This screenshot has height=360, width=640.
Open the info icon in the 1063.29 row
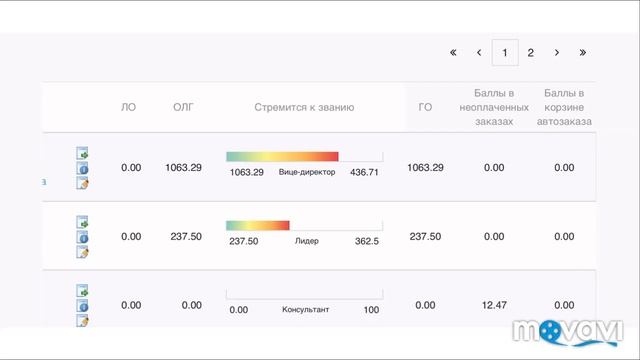82,168
